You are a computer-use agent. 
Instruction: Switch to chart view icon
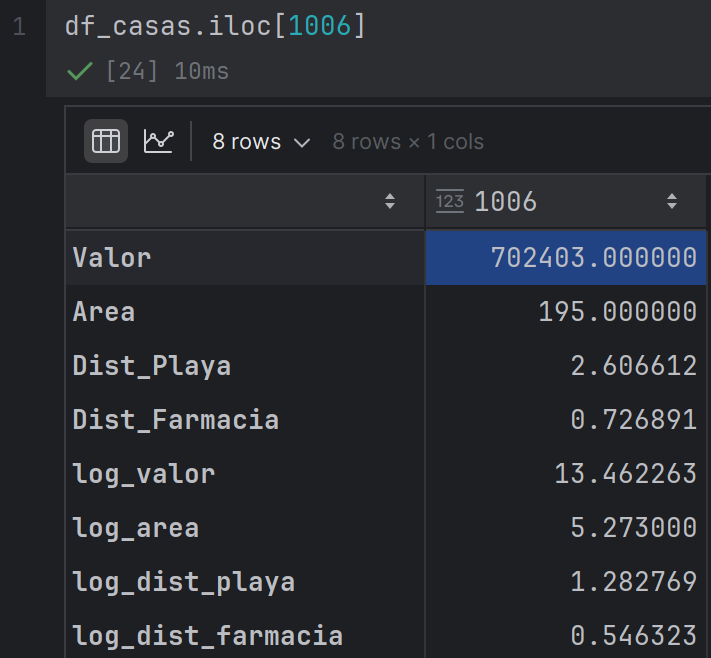(158, 141)
